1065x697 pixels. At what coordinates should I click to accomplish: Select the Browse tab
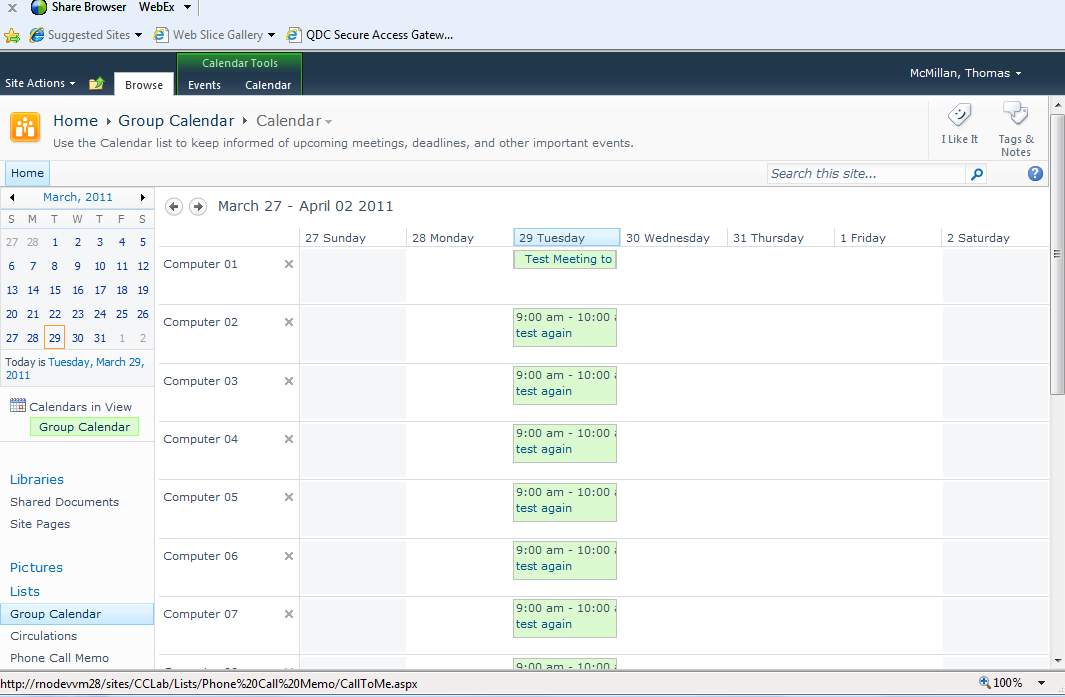(143, 84)
